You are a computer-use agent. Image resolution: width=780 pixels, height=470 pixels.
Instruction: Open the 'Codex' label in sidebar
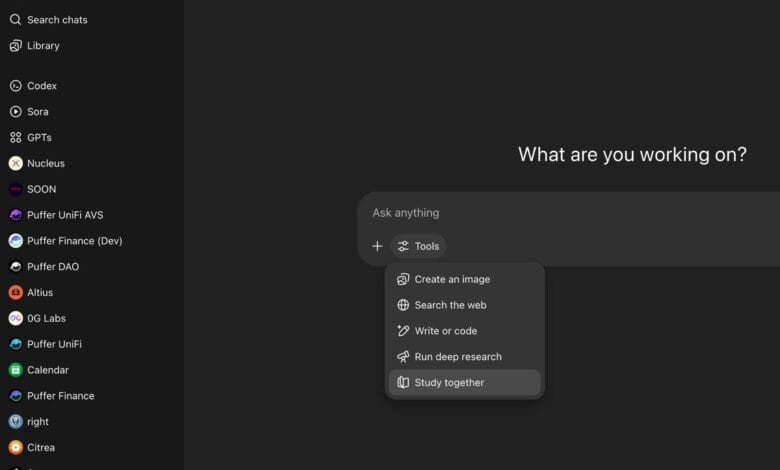point(42,86)
